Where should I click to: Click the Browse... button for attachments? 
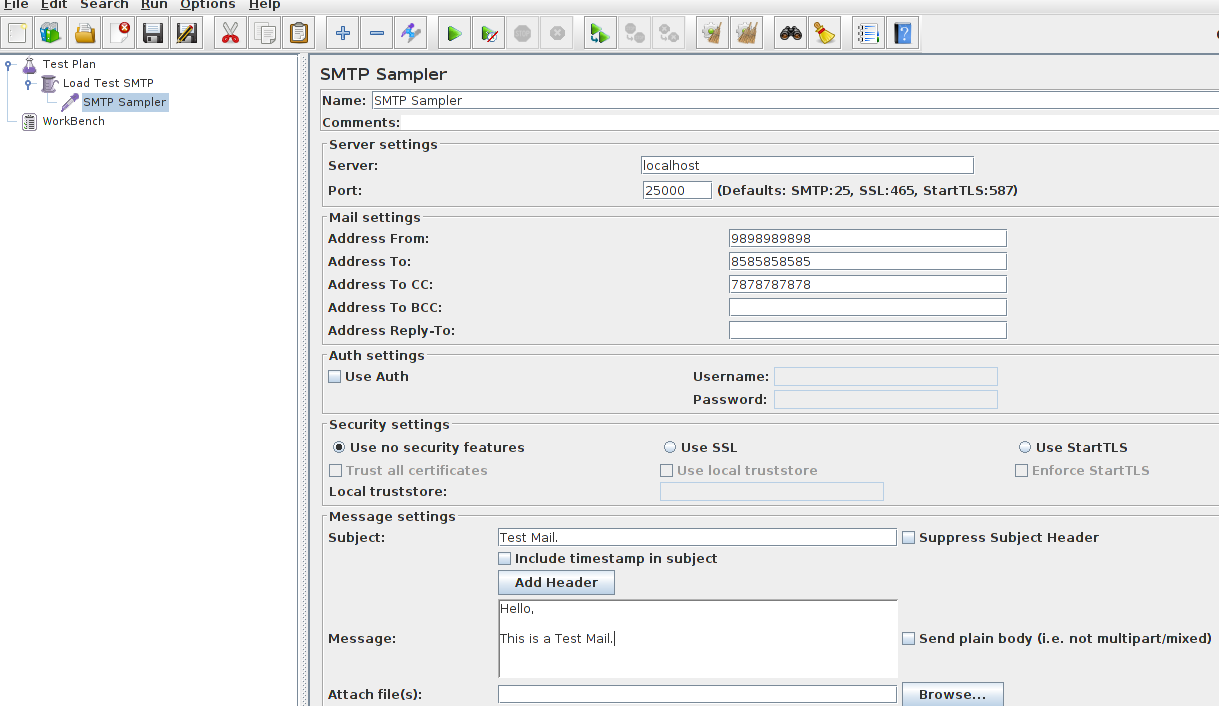point(953,694)
